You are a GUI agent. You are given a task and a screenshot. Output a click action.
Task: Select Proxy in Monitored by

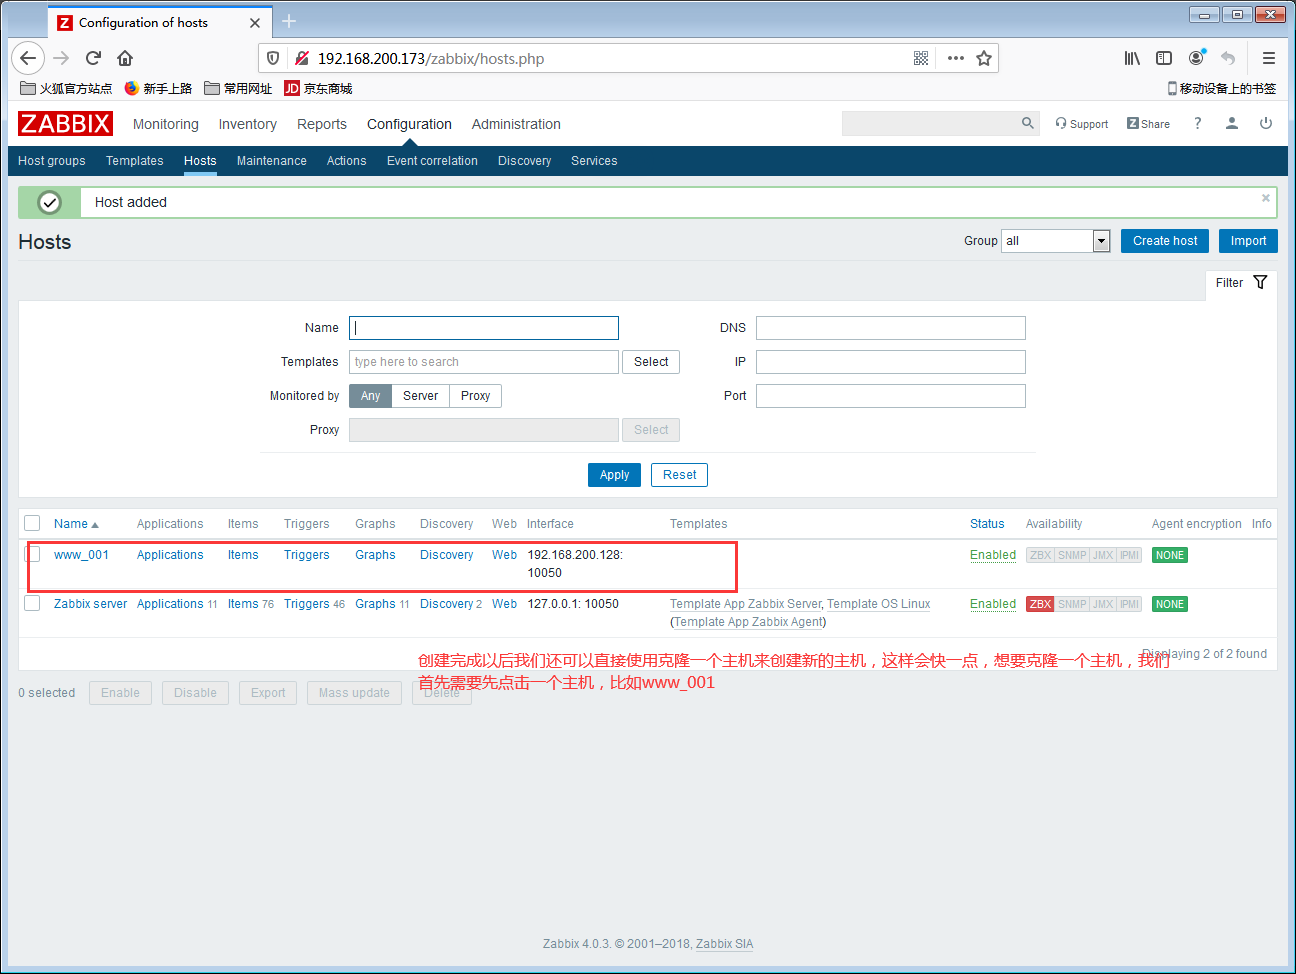475,396
